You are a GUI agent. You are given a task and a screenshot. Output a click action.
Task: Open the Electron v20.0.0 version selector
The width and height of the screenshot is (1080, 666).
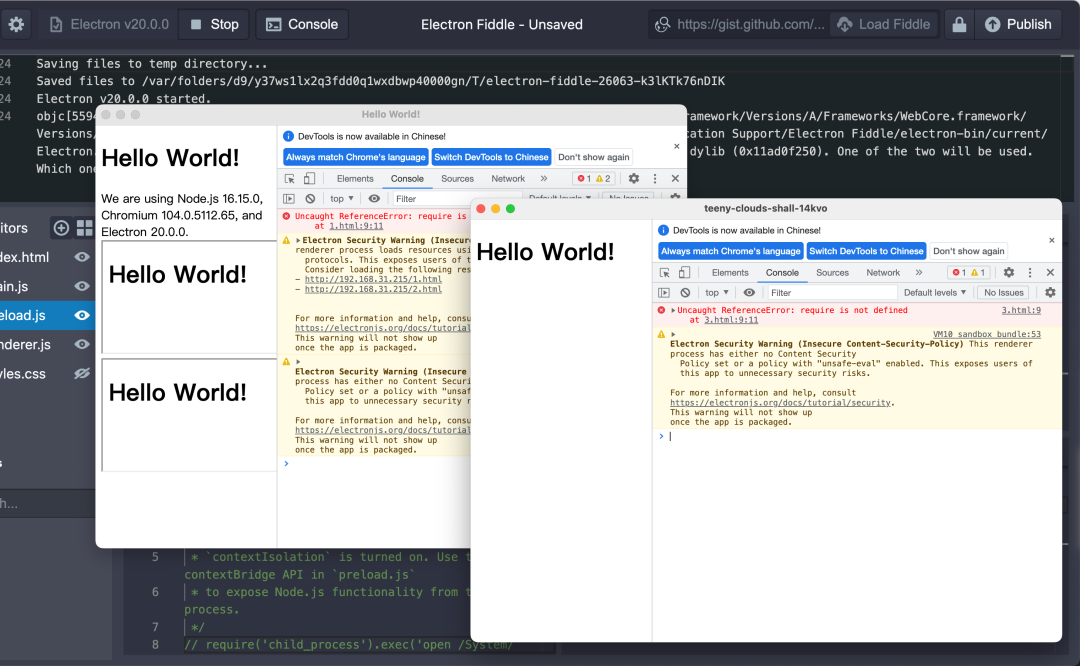pyautogui.click(x=109, y=25)
